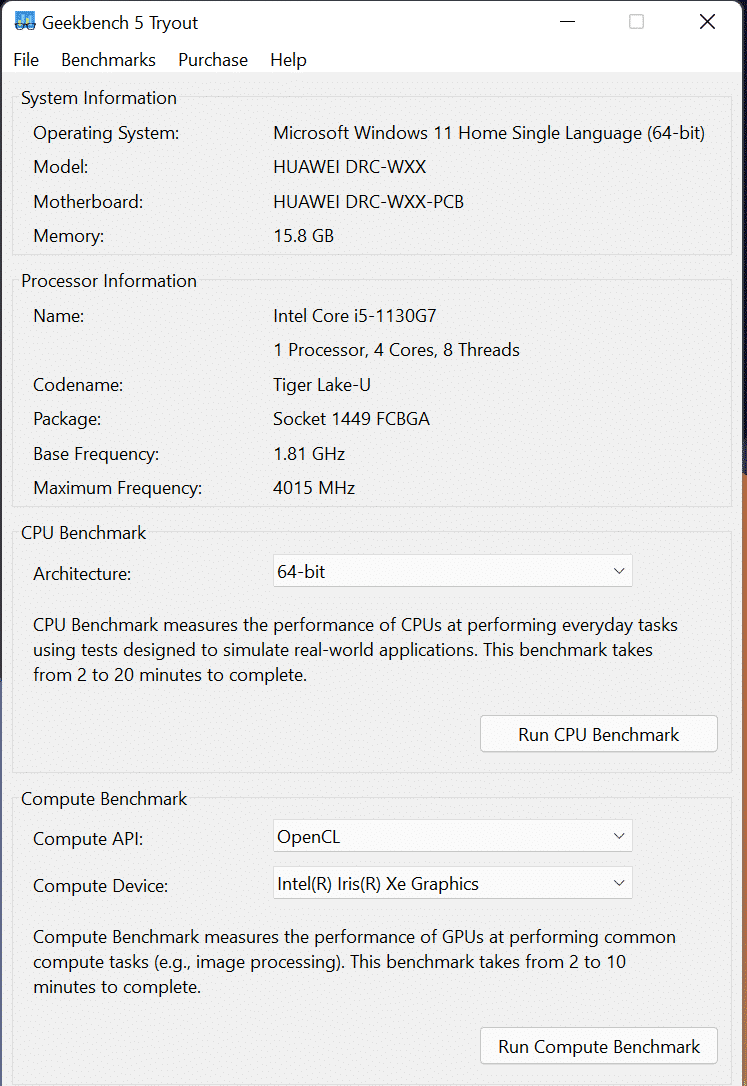Open the Benchmarks menu

point(108,60)
